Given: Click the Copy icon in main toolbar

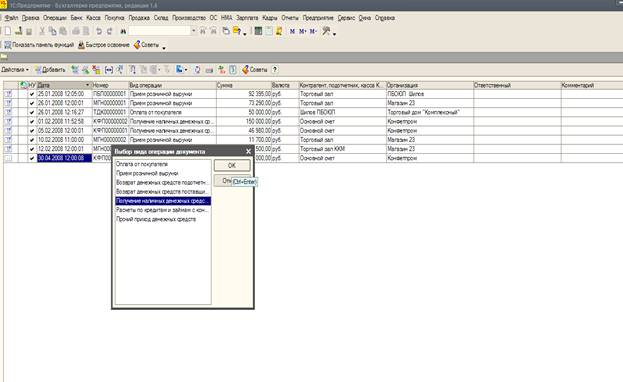Looking at the screenshot, I should coord(52,31).
